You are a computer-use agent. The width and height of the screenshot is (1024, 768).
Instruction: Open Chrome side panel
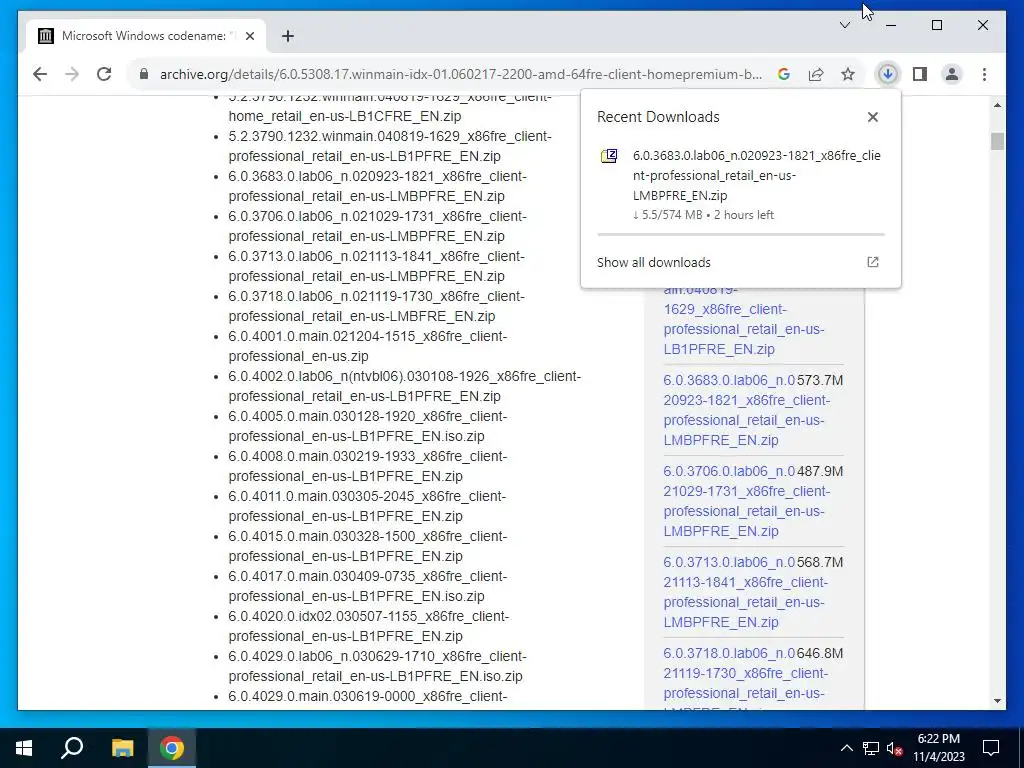pos(920,74)
